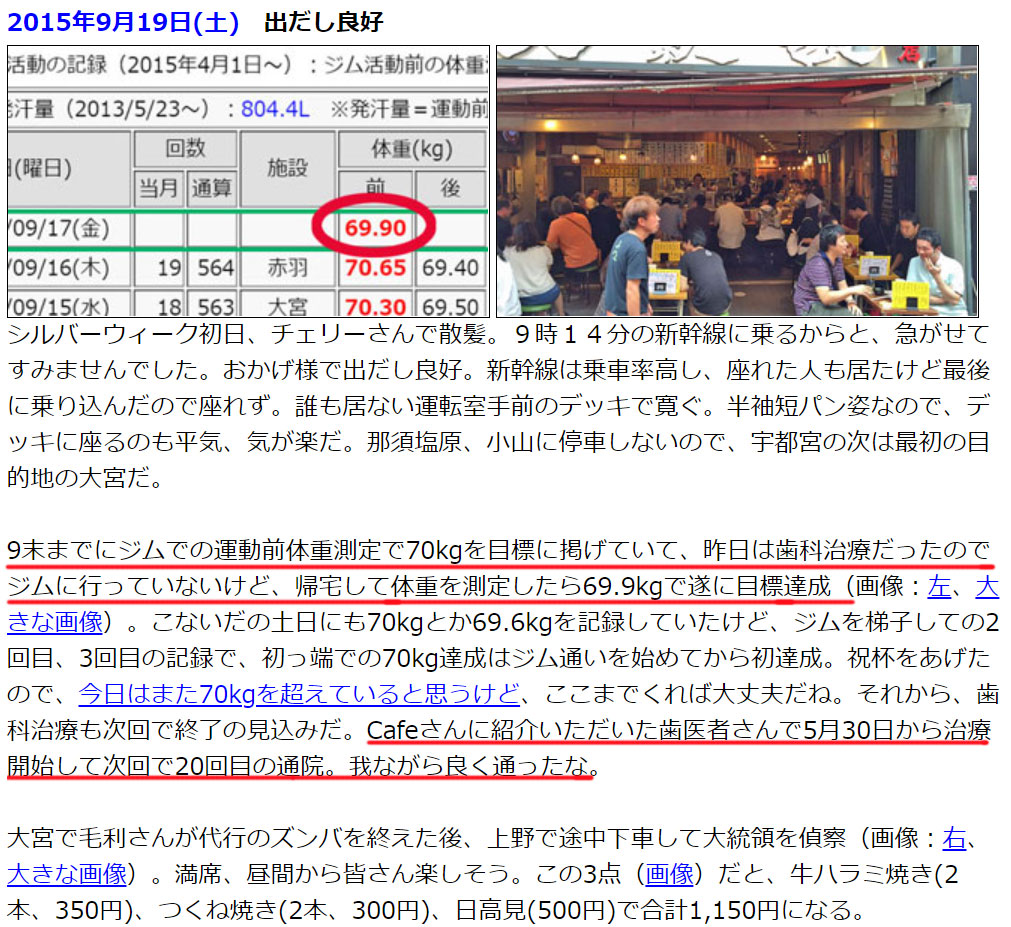Image resolution: width=1011 pixels, height=927 pixels.
Task: Click the 70.30 weight cell
Action: coord(375,306)
